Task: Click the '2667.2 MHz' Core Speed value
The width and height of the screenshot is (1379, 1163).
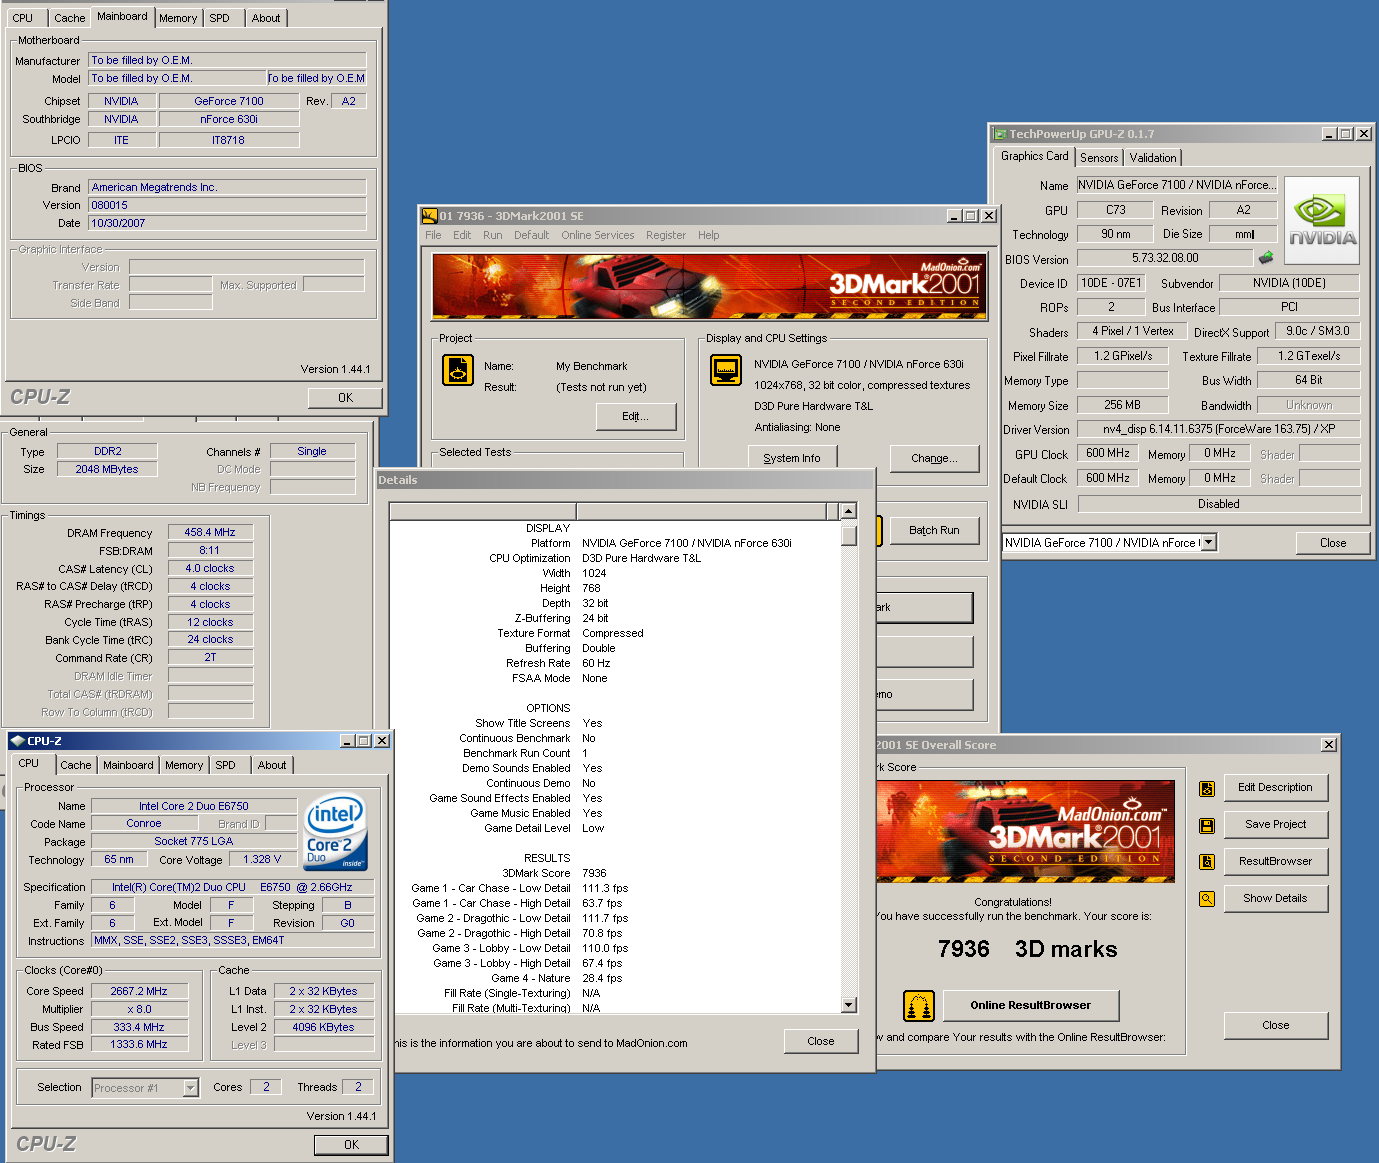Action: (139, 991)
